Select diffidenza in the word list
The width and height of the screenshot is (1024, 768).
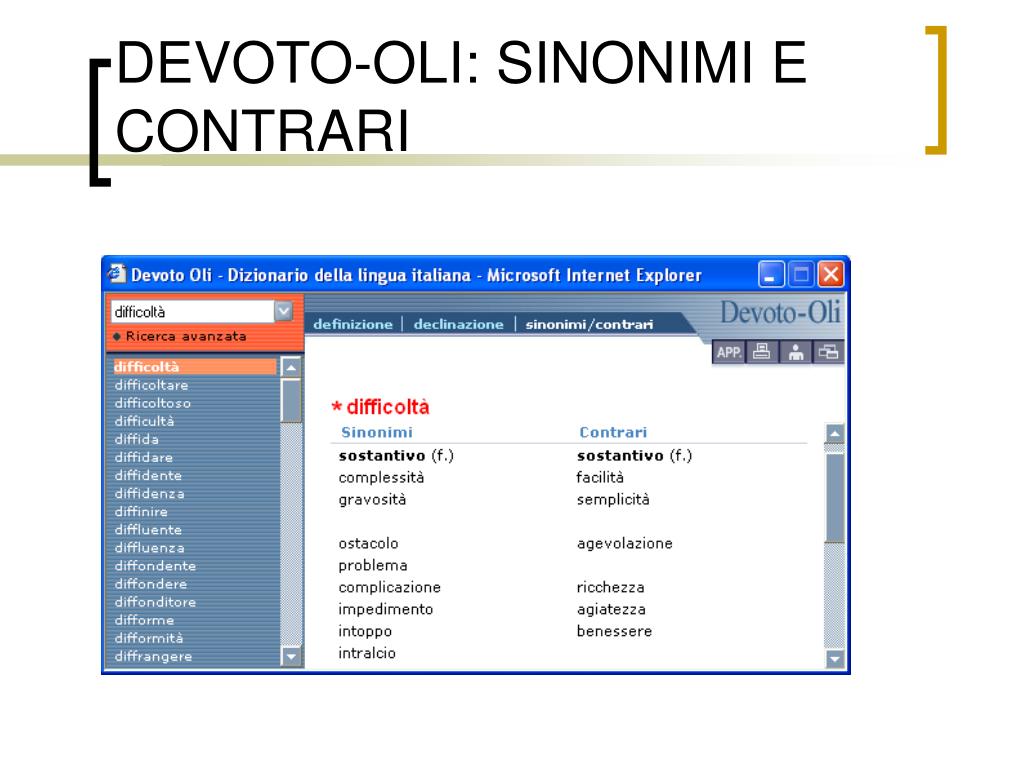pos(150,494)
